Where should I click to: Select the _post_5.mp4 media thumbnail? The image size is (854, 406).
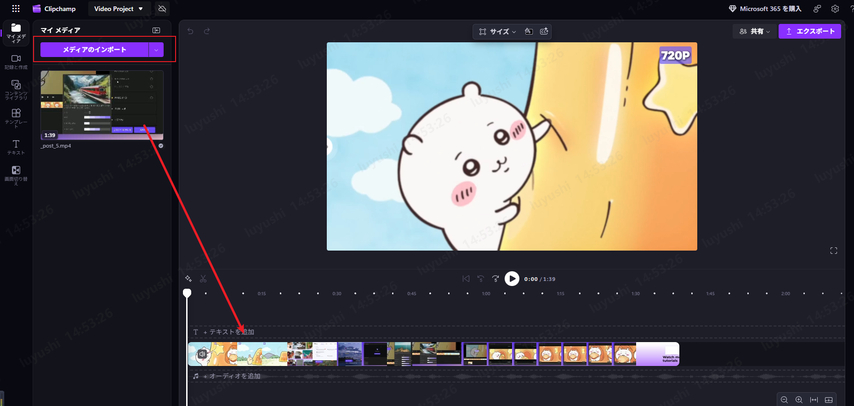pos(102,105)
